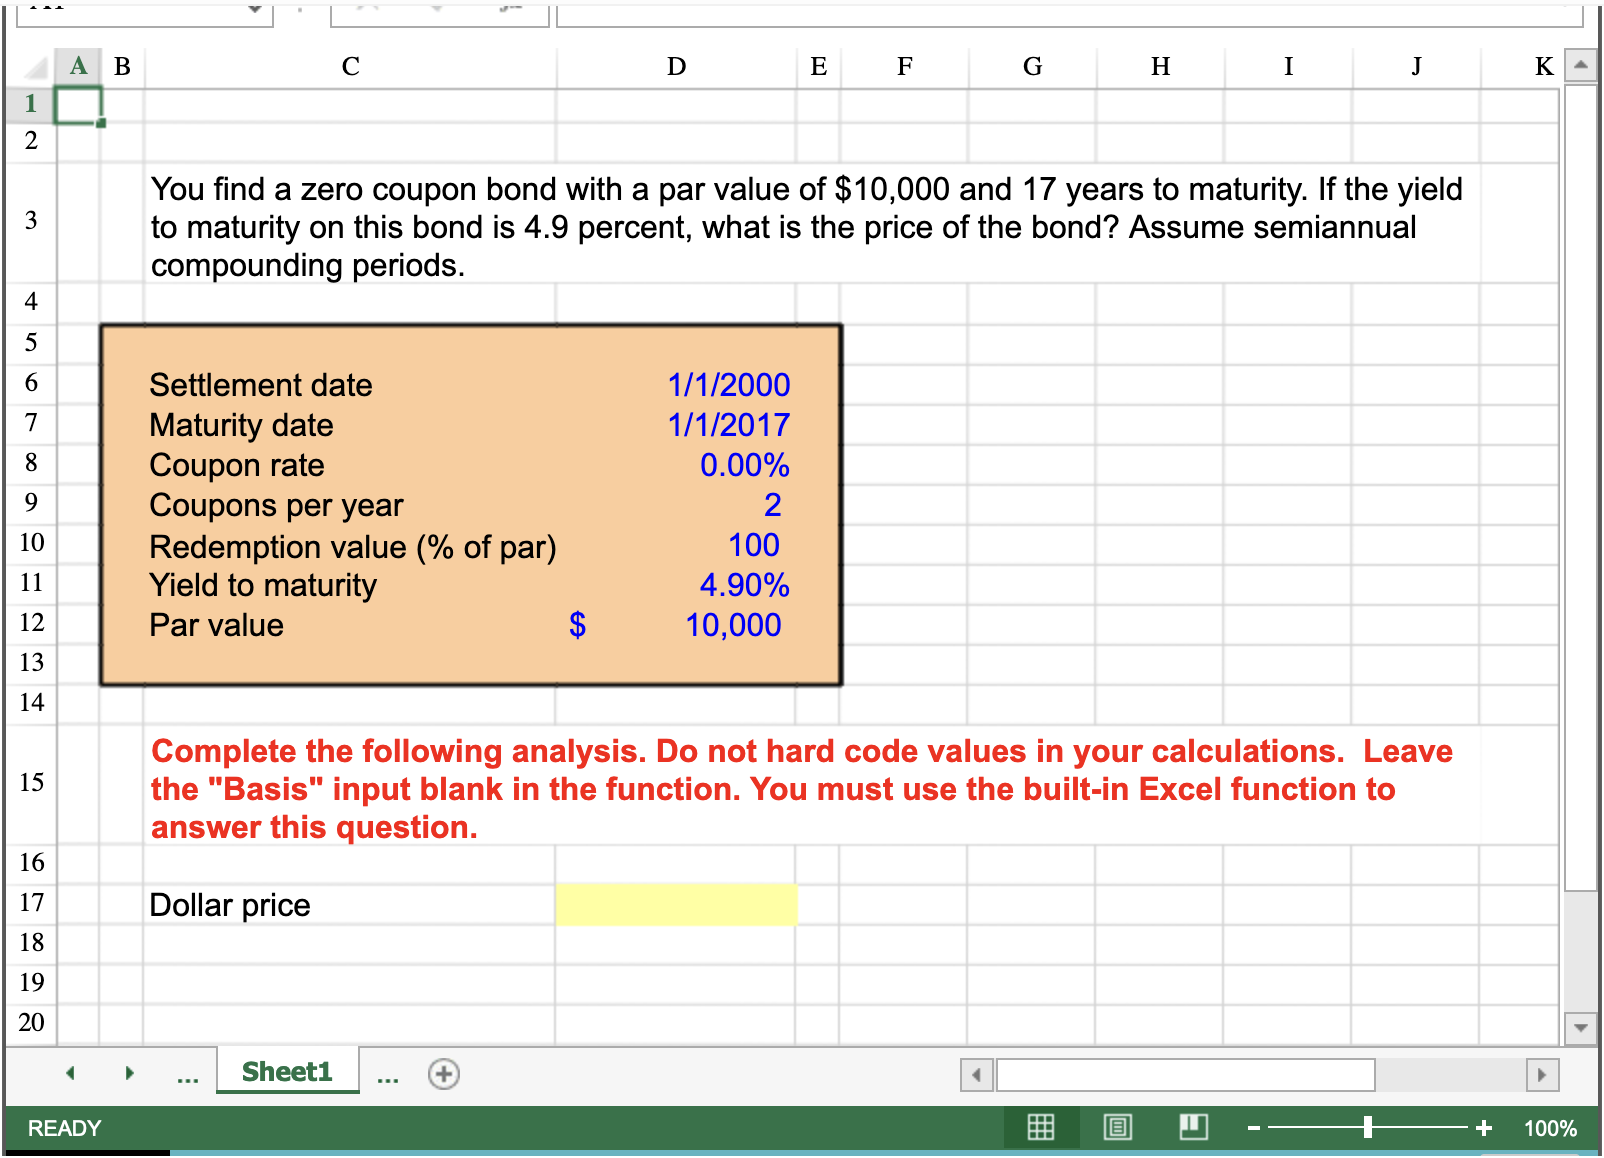
Task: Go to previous sheet with left arrow
Action: tap(70, 1073)
